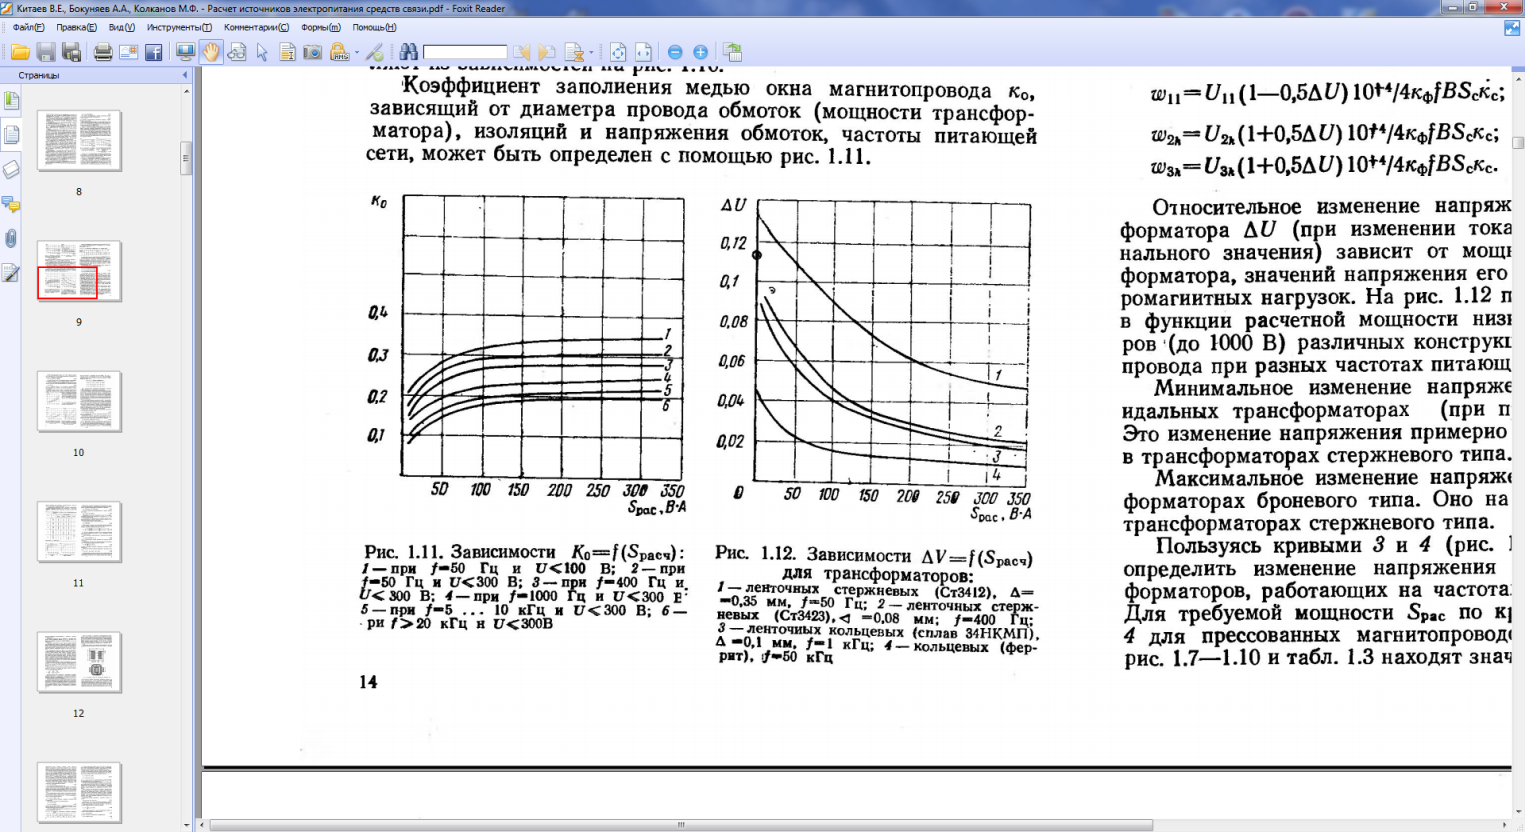Click the 'Страницы' panel title
The image size is (1525, 832).
[x=39, y=75]
